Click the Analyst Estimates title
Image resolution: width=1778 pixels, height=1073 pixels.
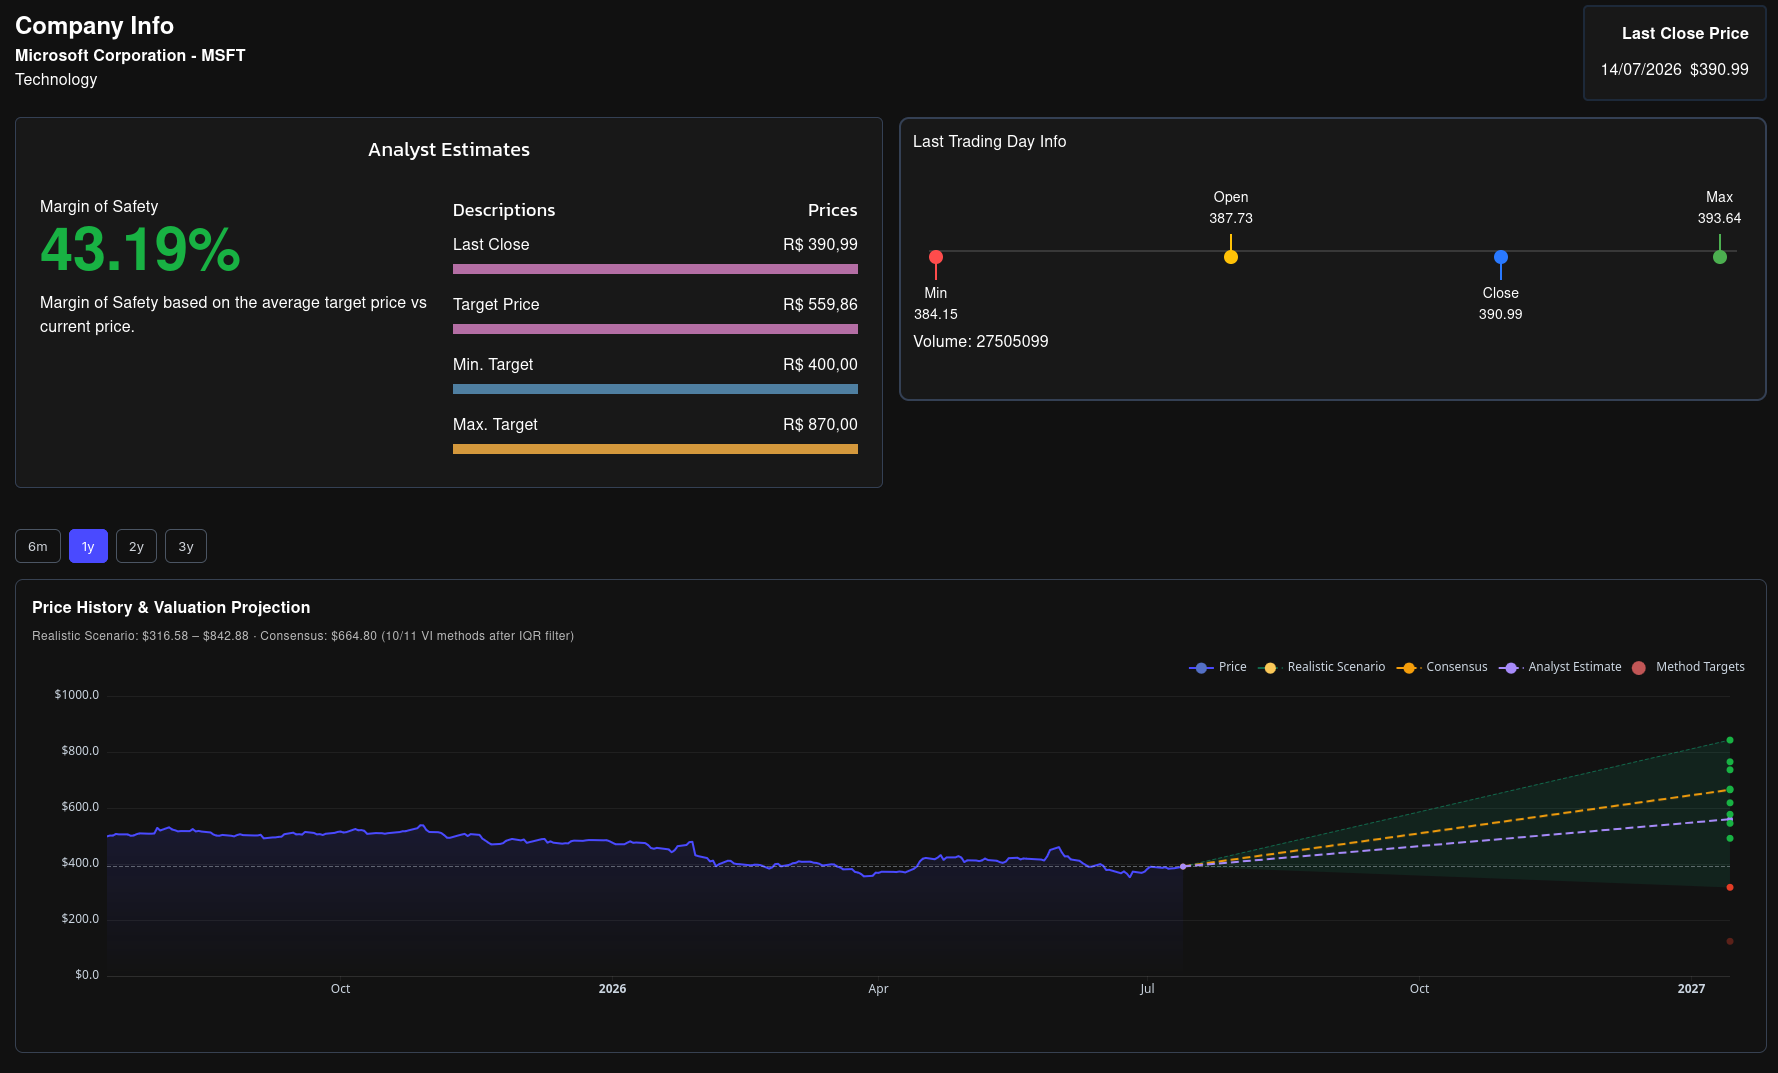[449, 149]
